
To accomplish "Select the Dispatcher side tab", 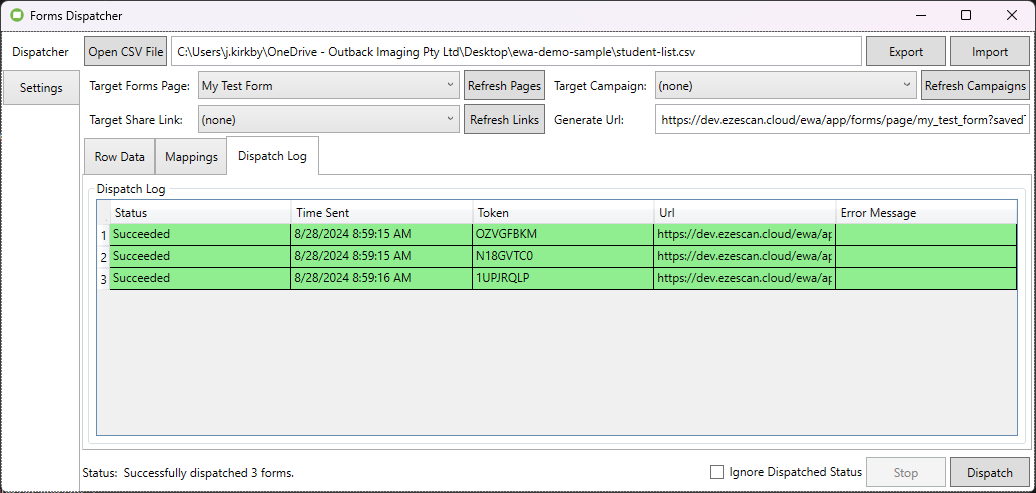I will (41, 52).
